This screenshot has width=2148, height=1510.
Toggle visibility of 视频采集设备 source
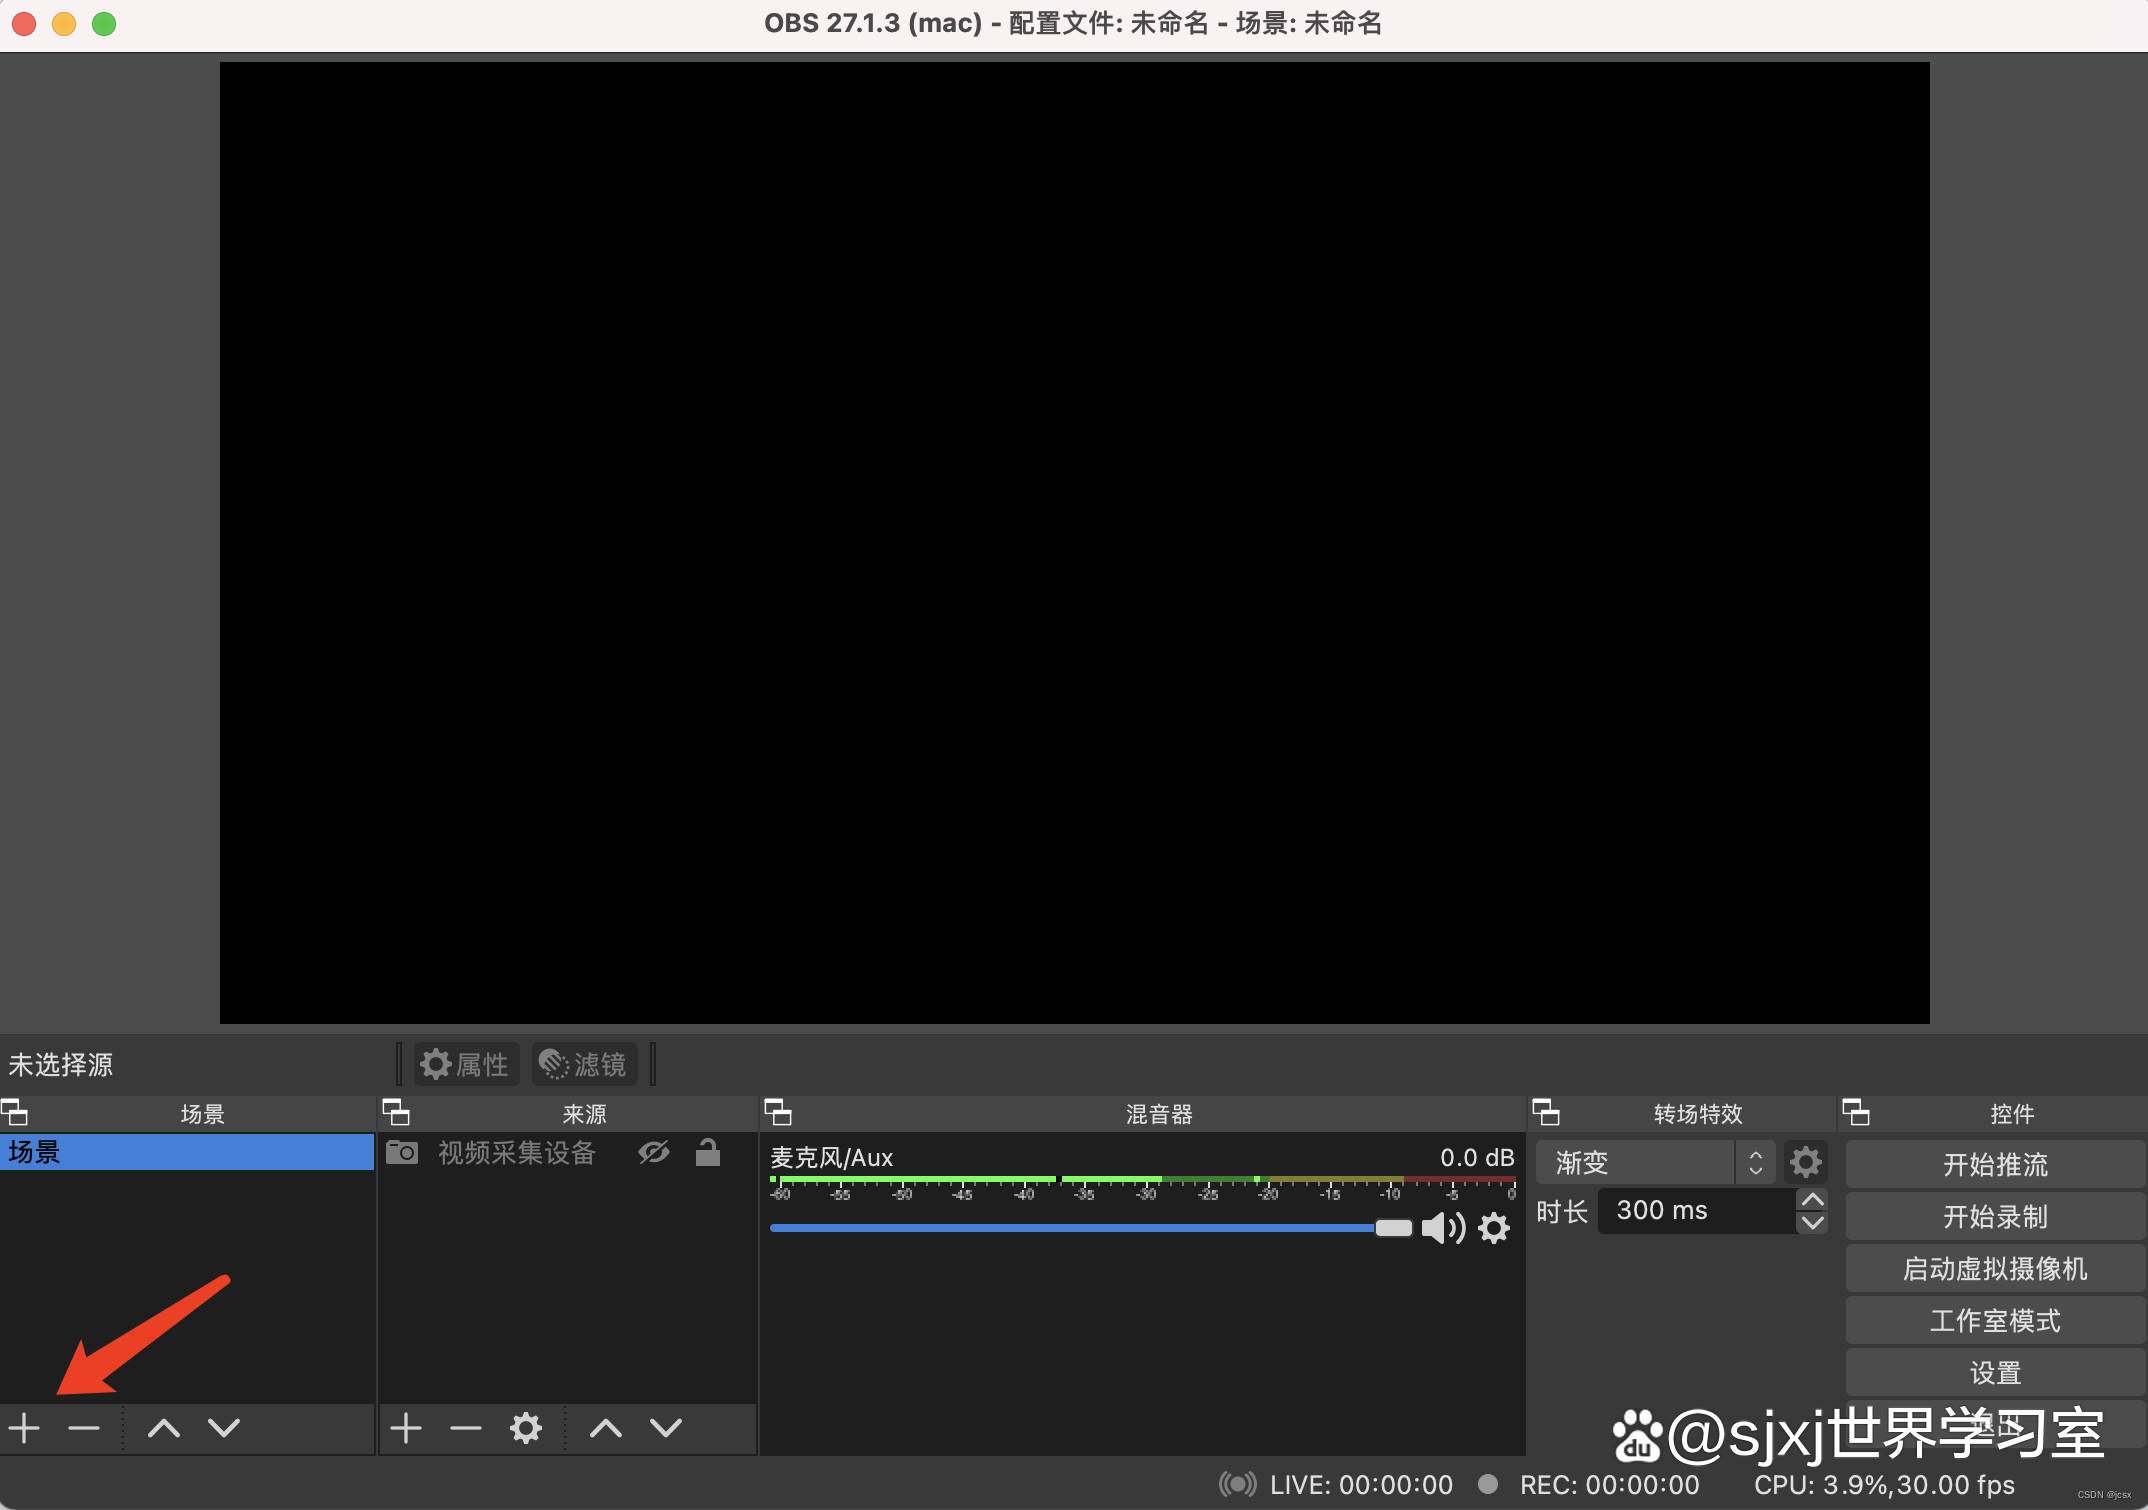click(x=654, y=1153)
